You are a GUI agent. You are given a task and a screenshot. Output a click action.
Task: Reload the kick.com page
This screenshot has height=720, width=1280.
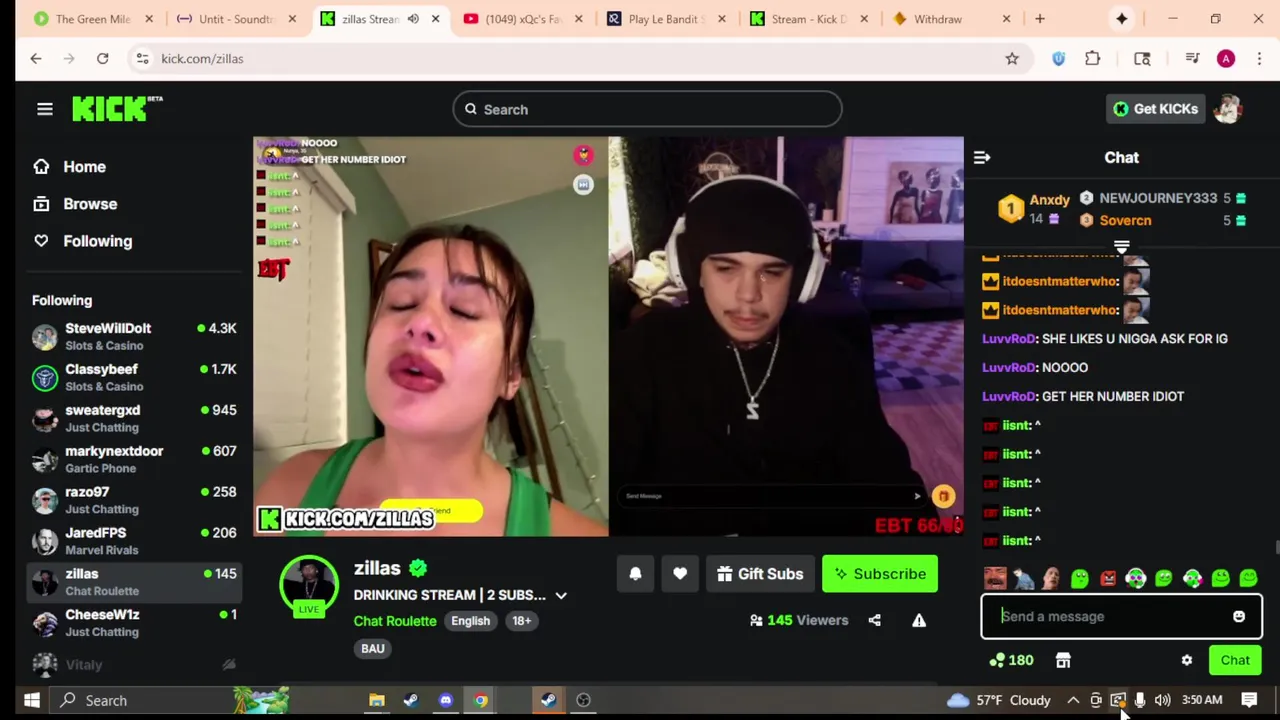tap(102, 59)
